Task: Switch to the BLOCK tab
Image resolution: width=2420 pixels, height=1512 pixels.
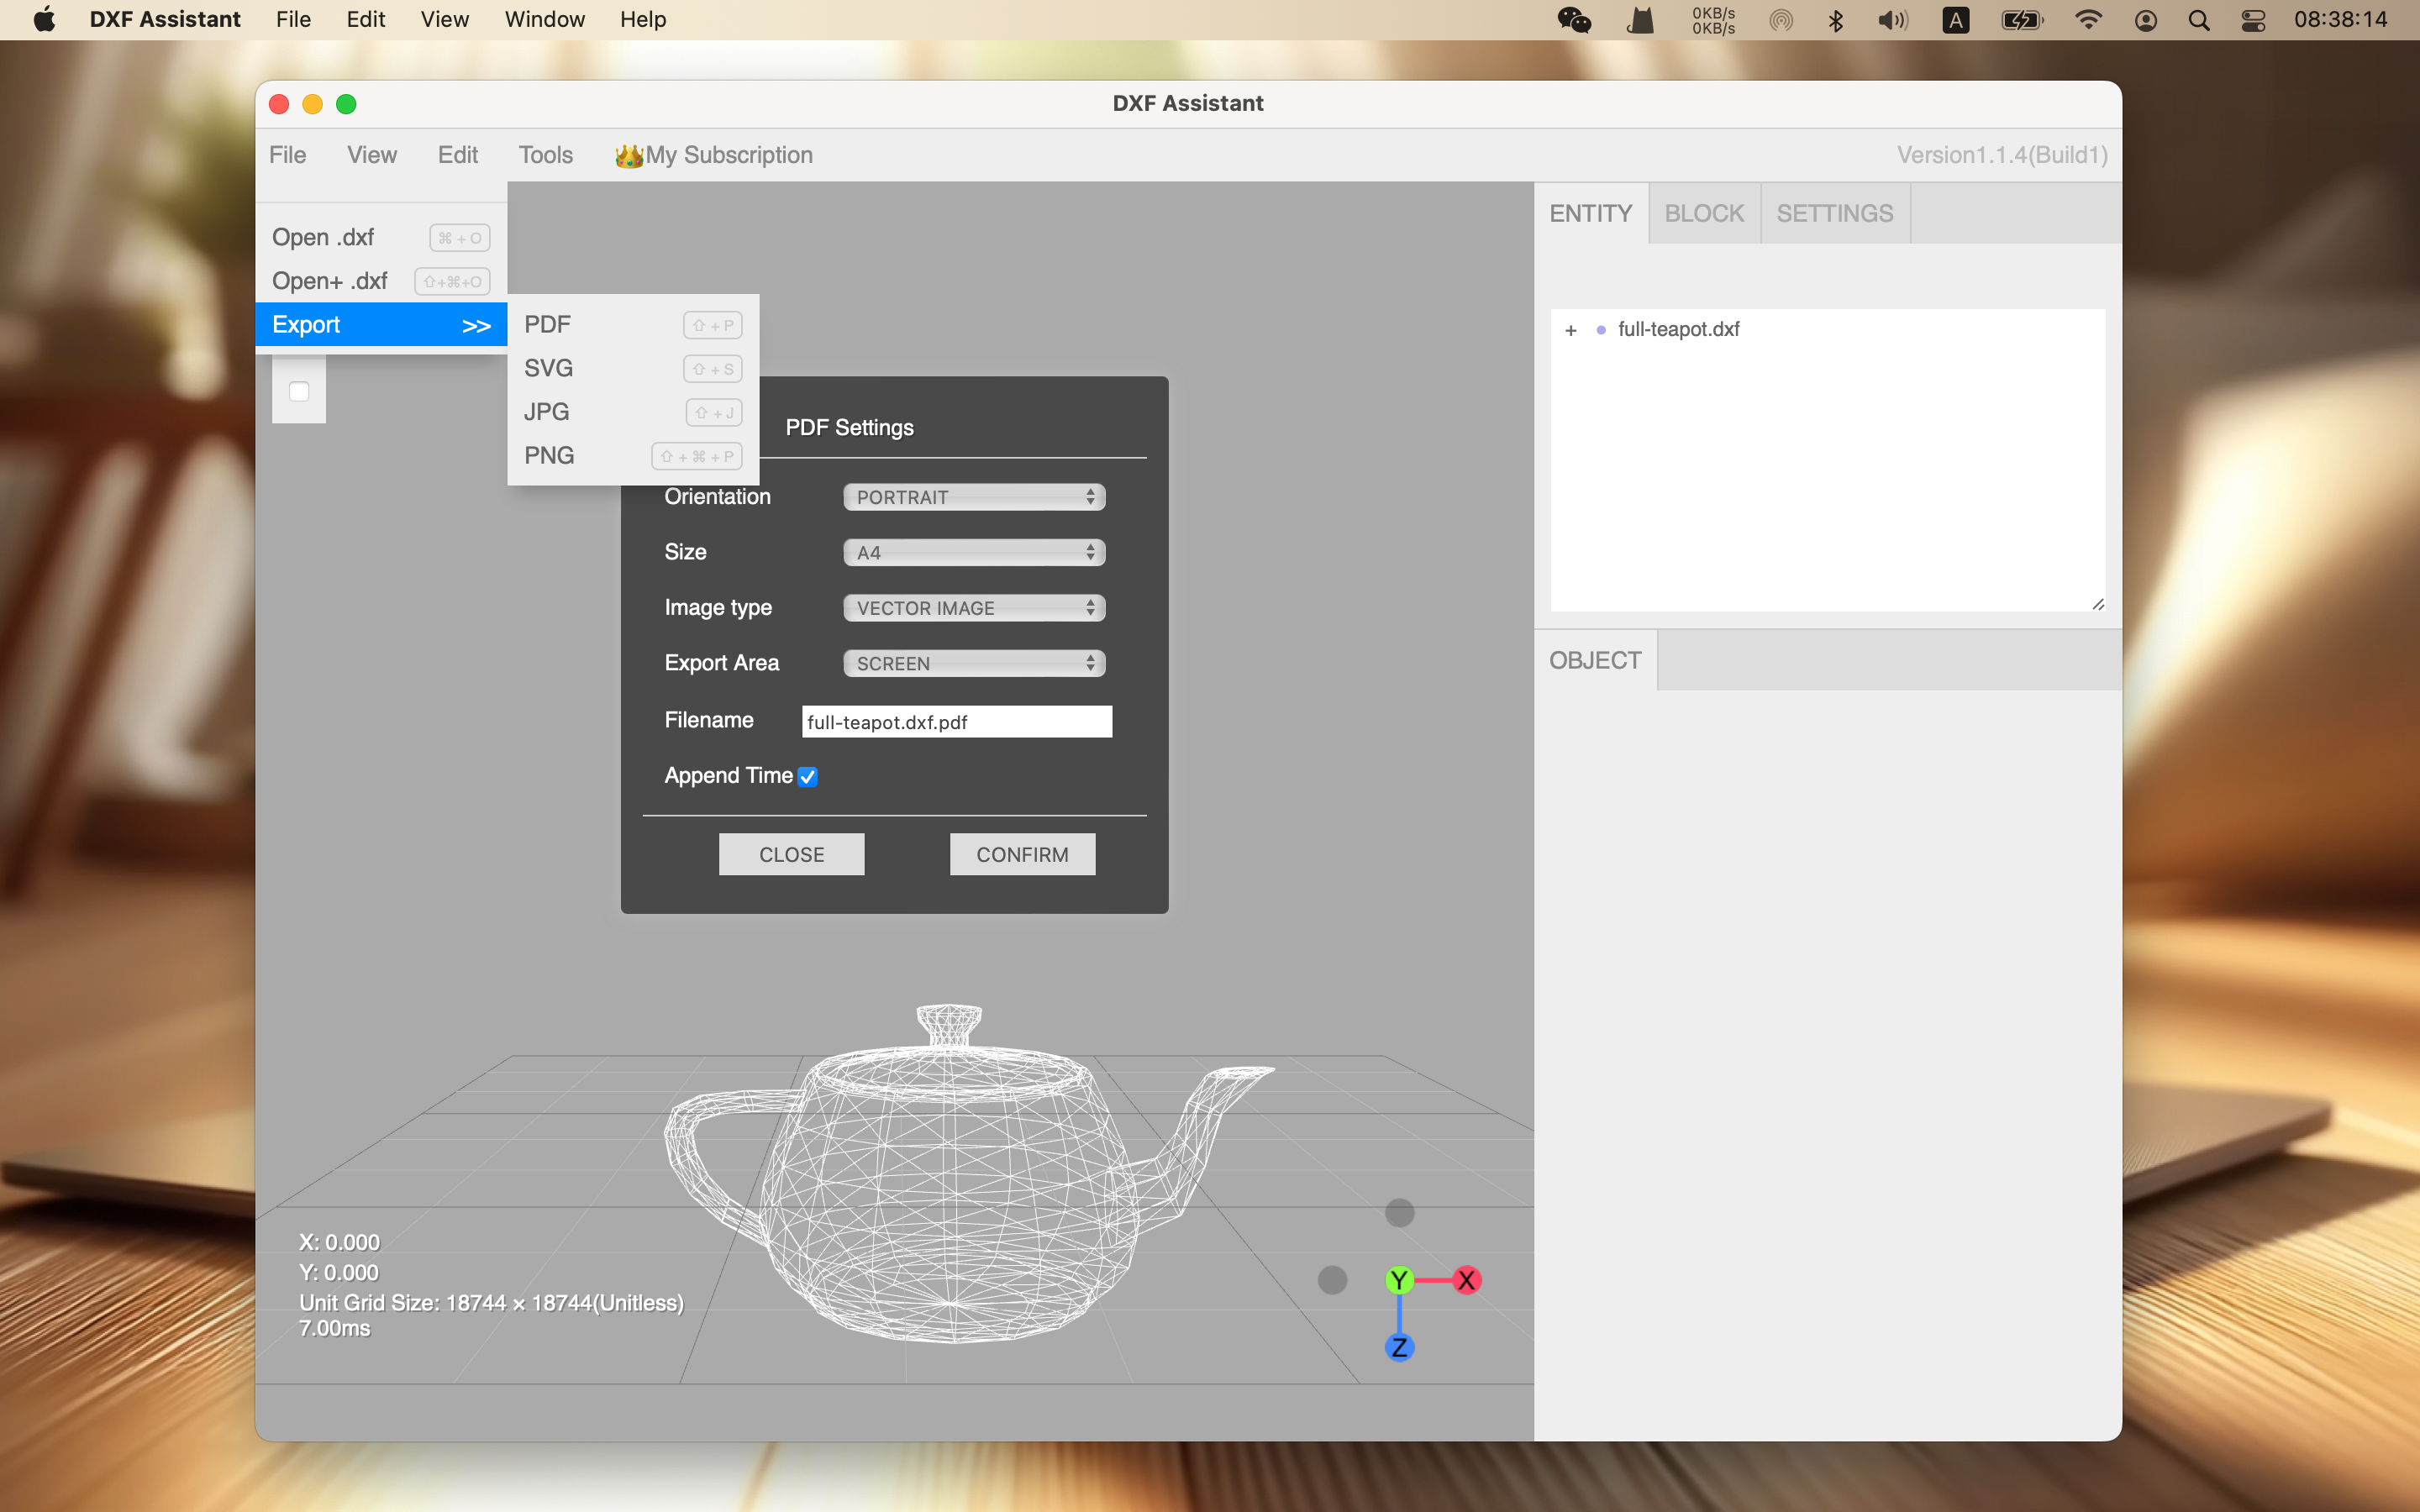Action: (x=1704, y=213)
